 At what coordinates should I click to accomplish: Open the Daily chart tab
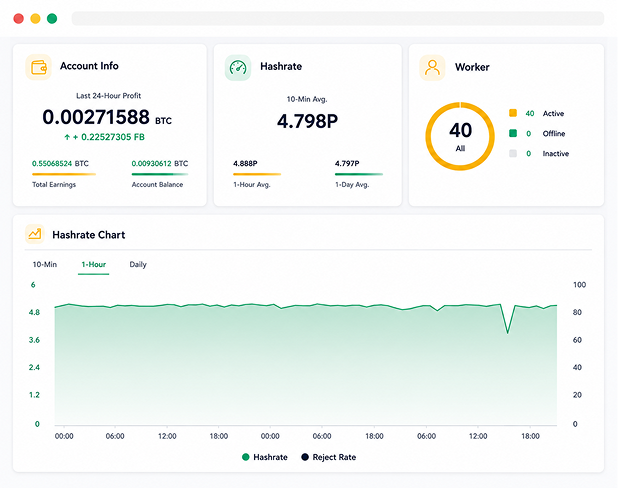pos(138,264)
